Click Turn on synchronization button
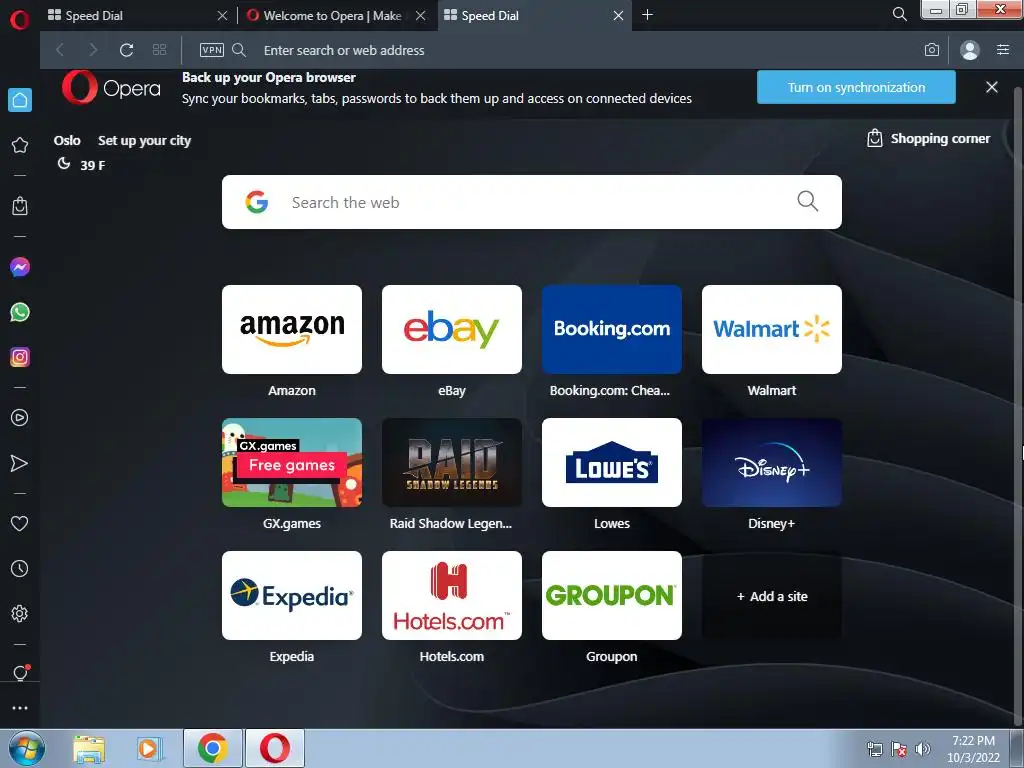The width and height of the screenshot is (1024, 768). (856, 88)
